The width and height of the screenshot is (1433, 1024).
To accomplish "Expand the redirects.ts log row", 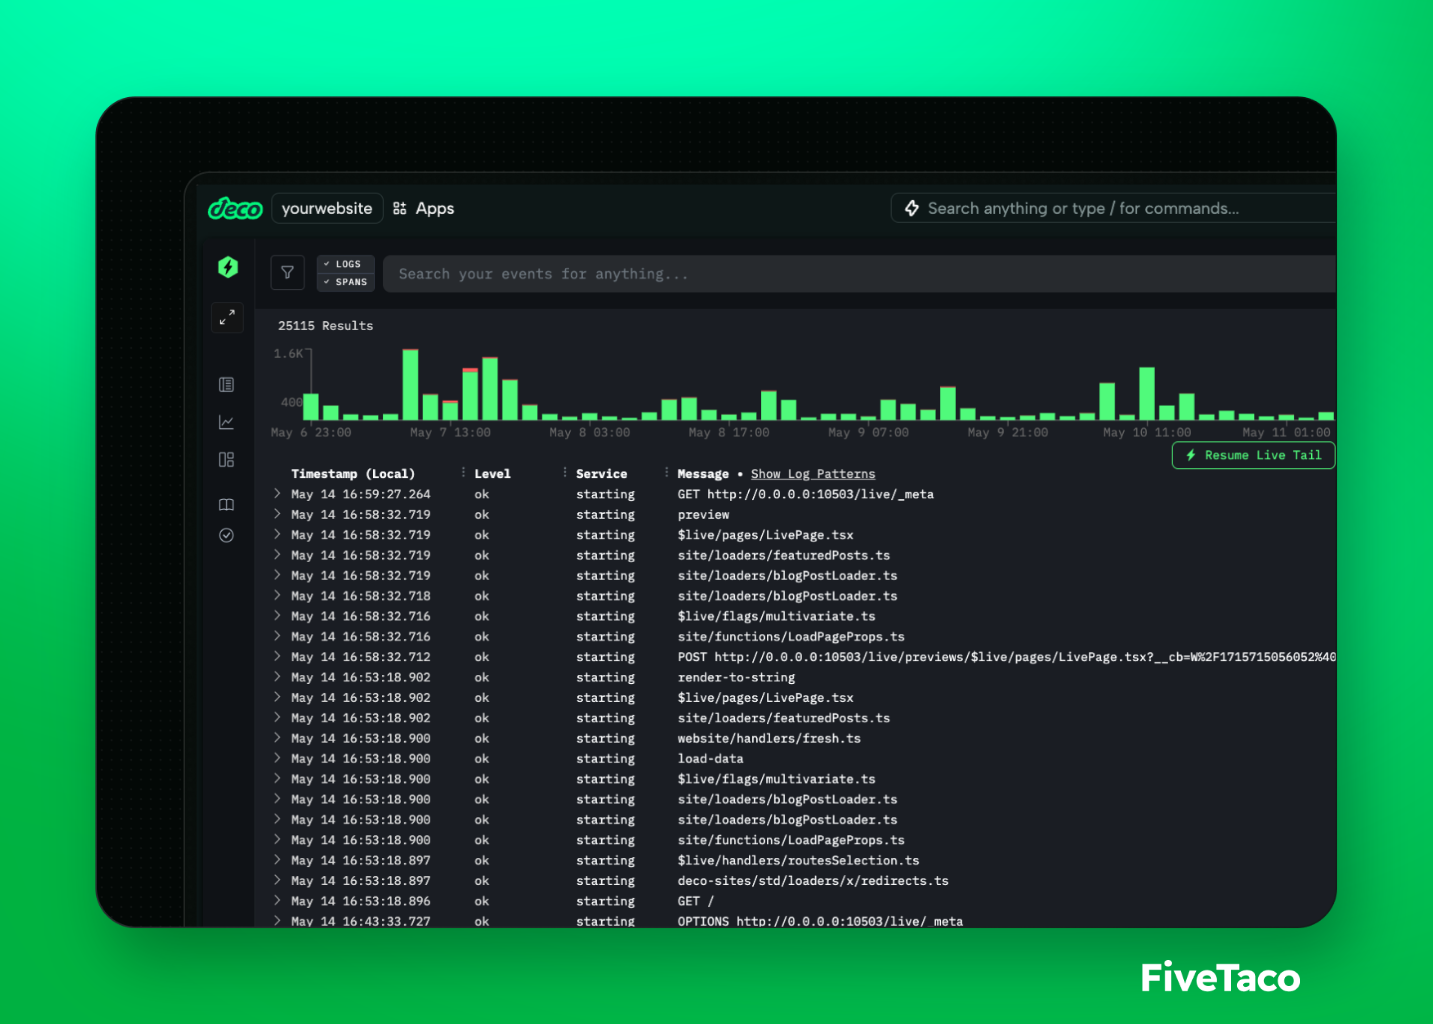I will pos(277,880).
